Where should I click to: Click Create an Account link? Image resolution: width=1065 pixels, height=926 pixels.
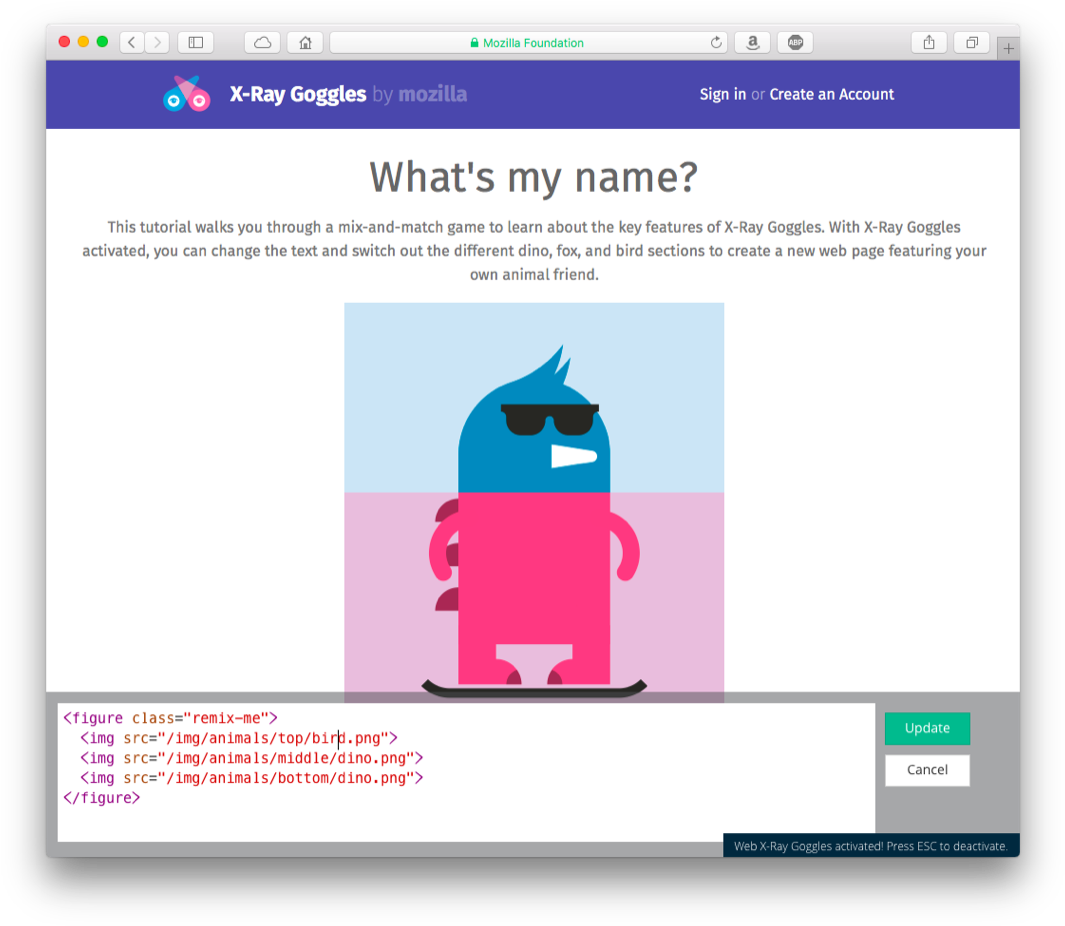point(831,94)
